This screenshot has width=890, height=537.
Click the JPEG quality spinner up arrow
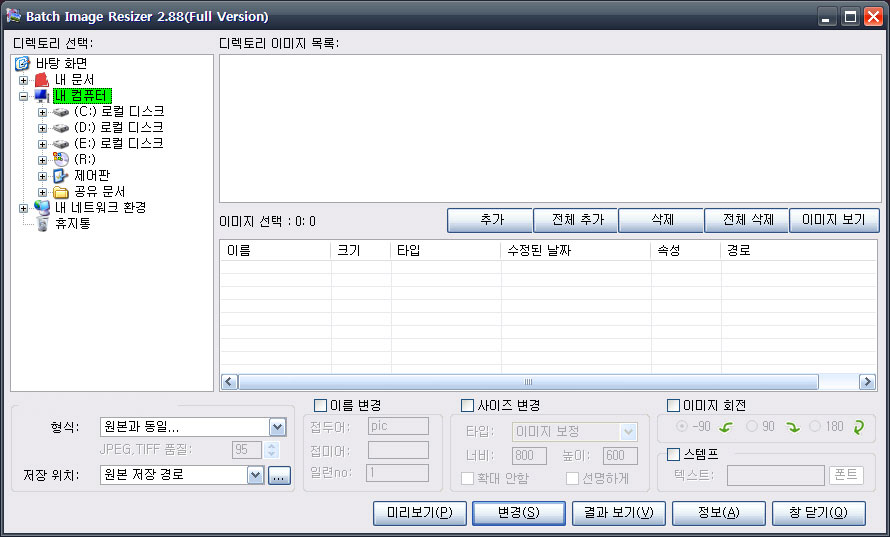pos(272,446)
